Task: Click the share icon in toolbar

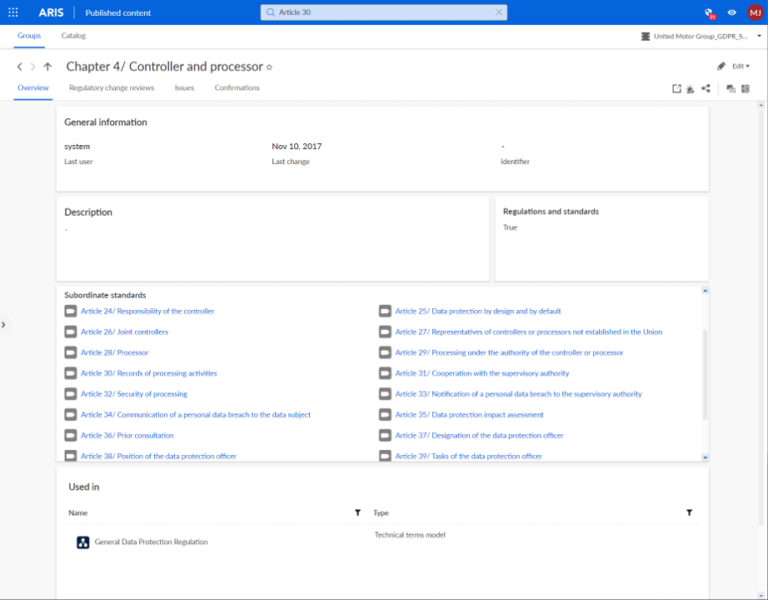Action: click(706, 88)
